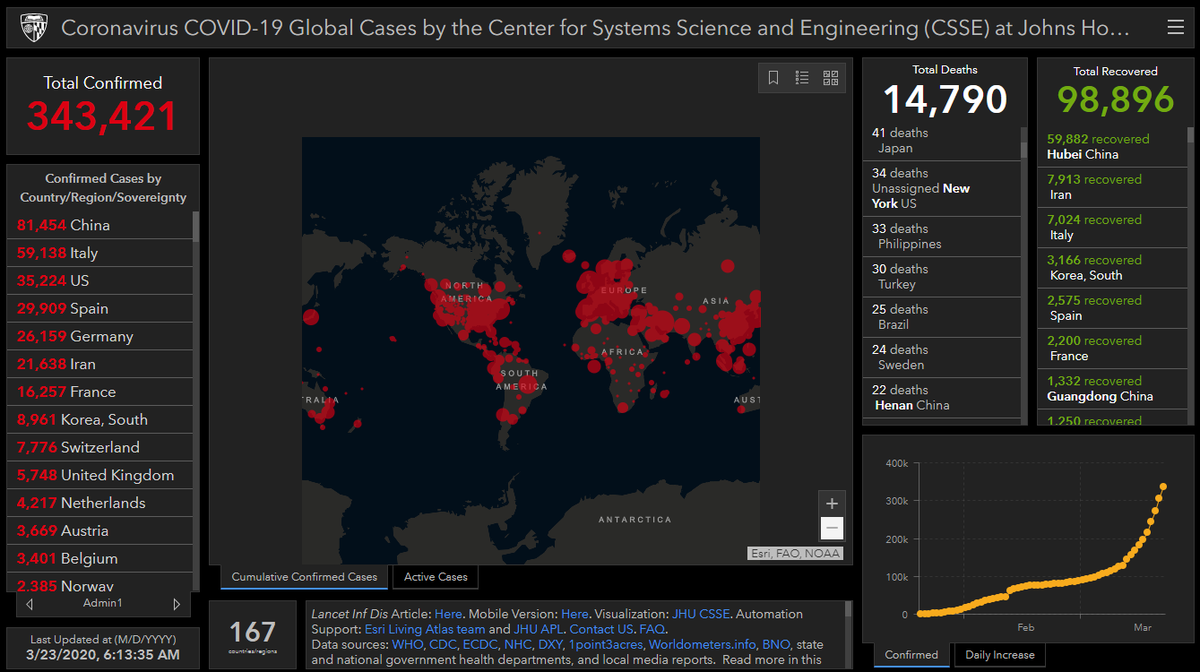Viewport: 1200px width, 672px height.
Task: Zoom in on the map
Action: 832,503
